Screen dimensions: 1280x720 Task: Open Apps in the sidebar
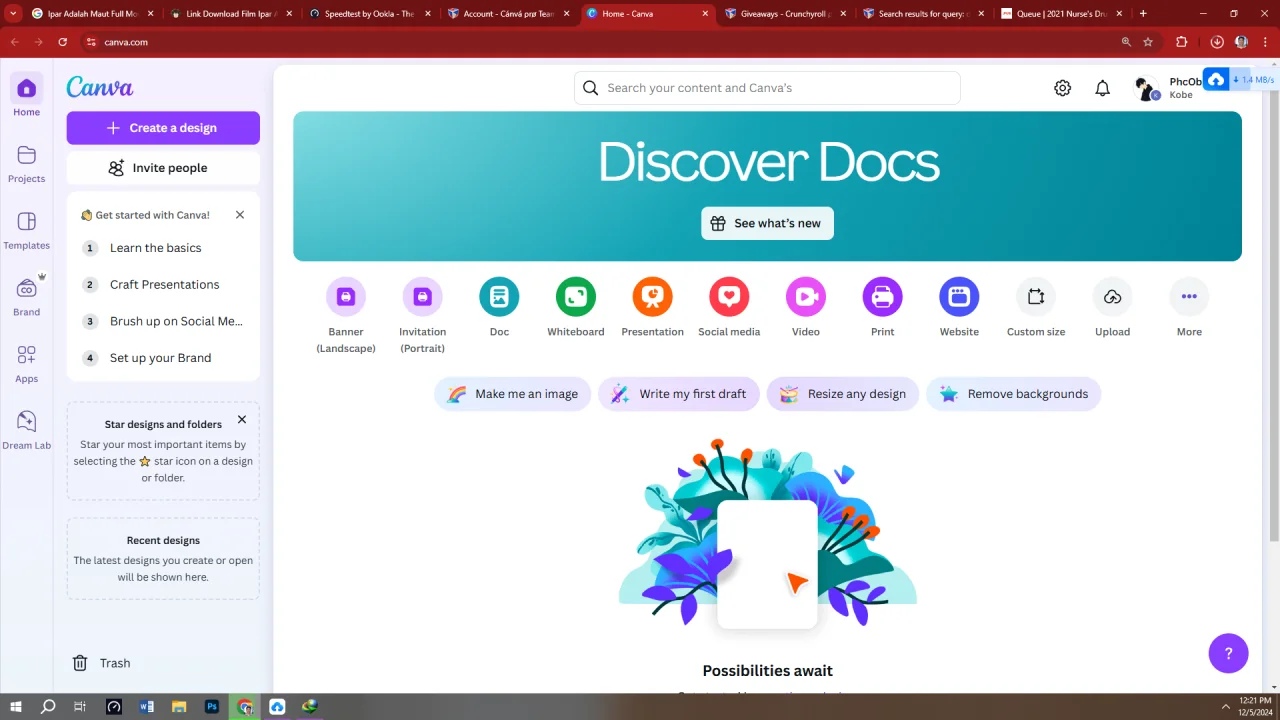point(27,355)
